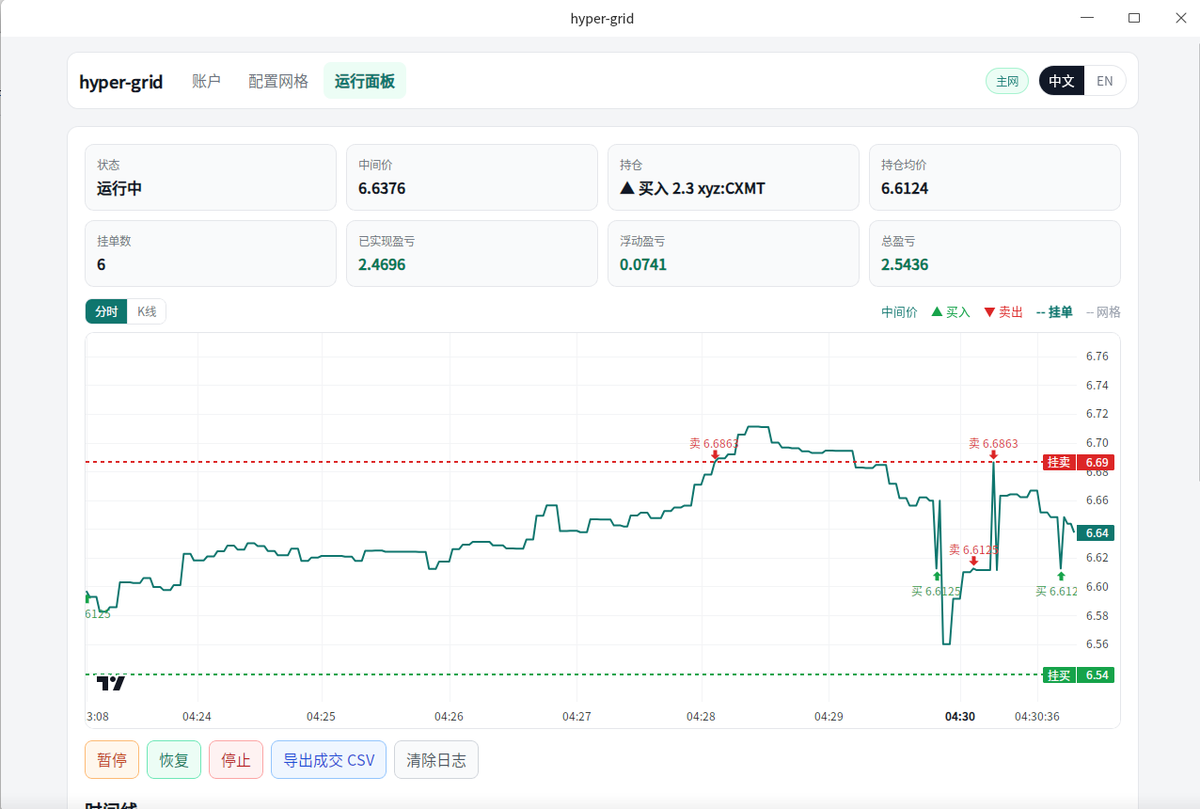Toggle the 挂单 legend lines
Viewport: 1200px width, 809px height.
pyautogui.click(x=1054, y=312)
